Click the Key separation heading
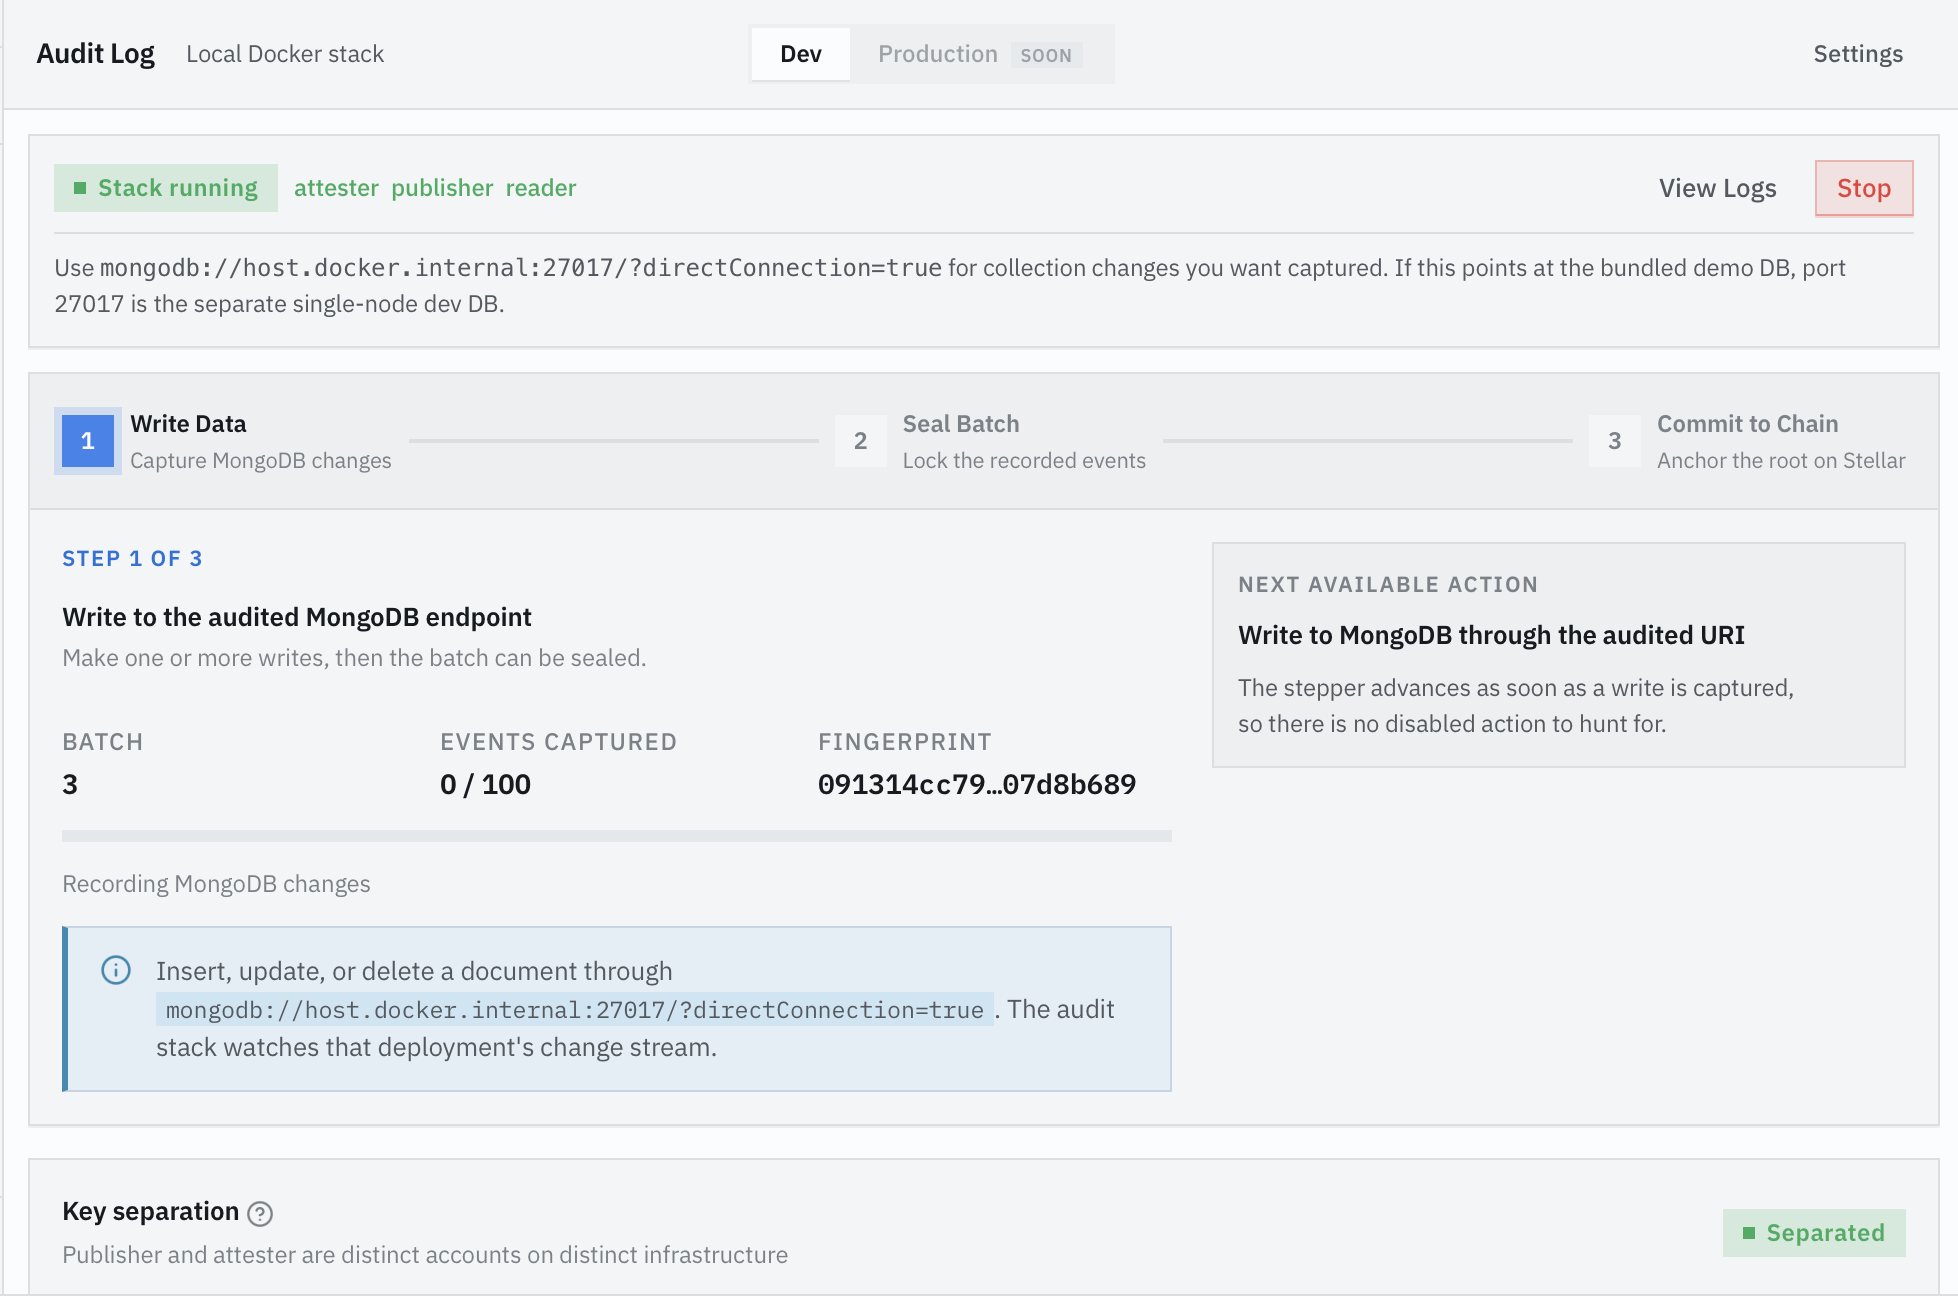Image resolution: width=1958 pixels, height=1296 pixels. coord(151,1211)
